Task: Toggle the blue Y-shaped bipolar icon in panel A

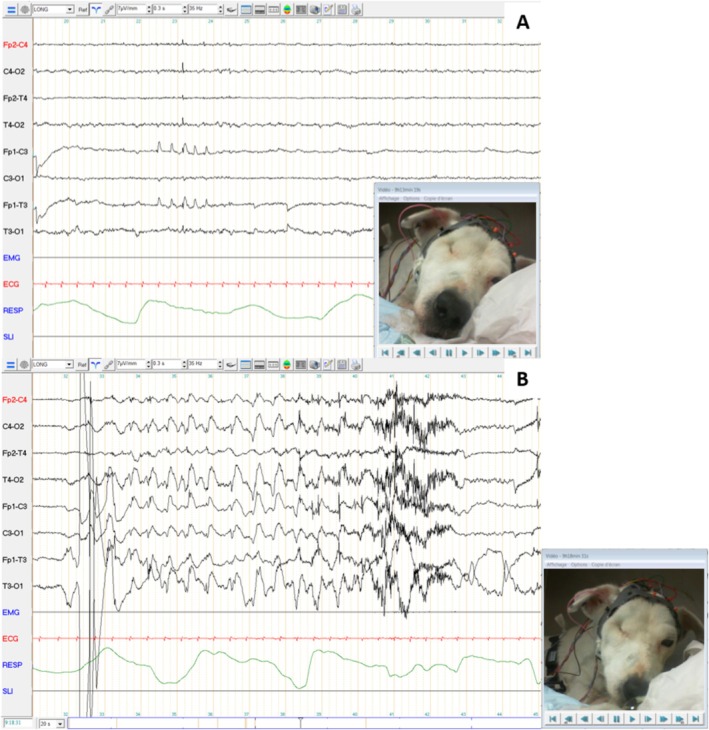Action: click(96, 9)
